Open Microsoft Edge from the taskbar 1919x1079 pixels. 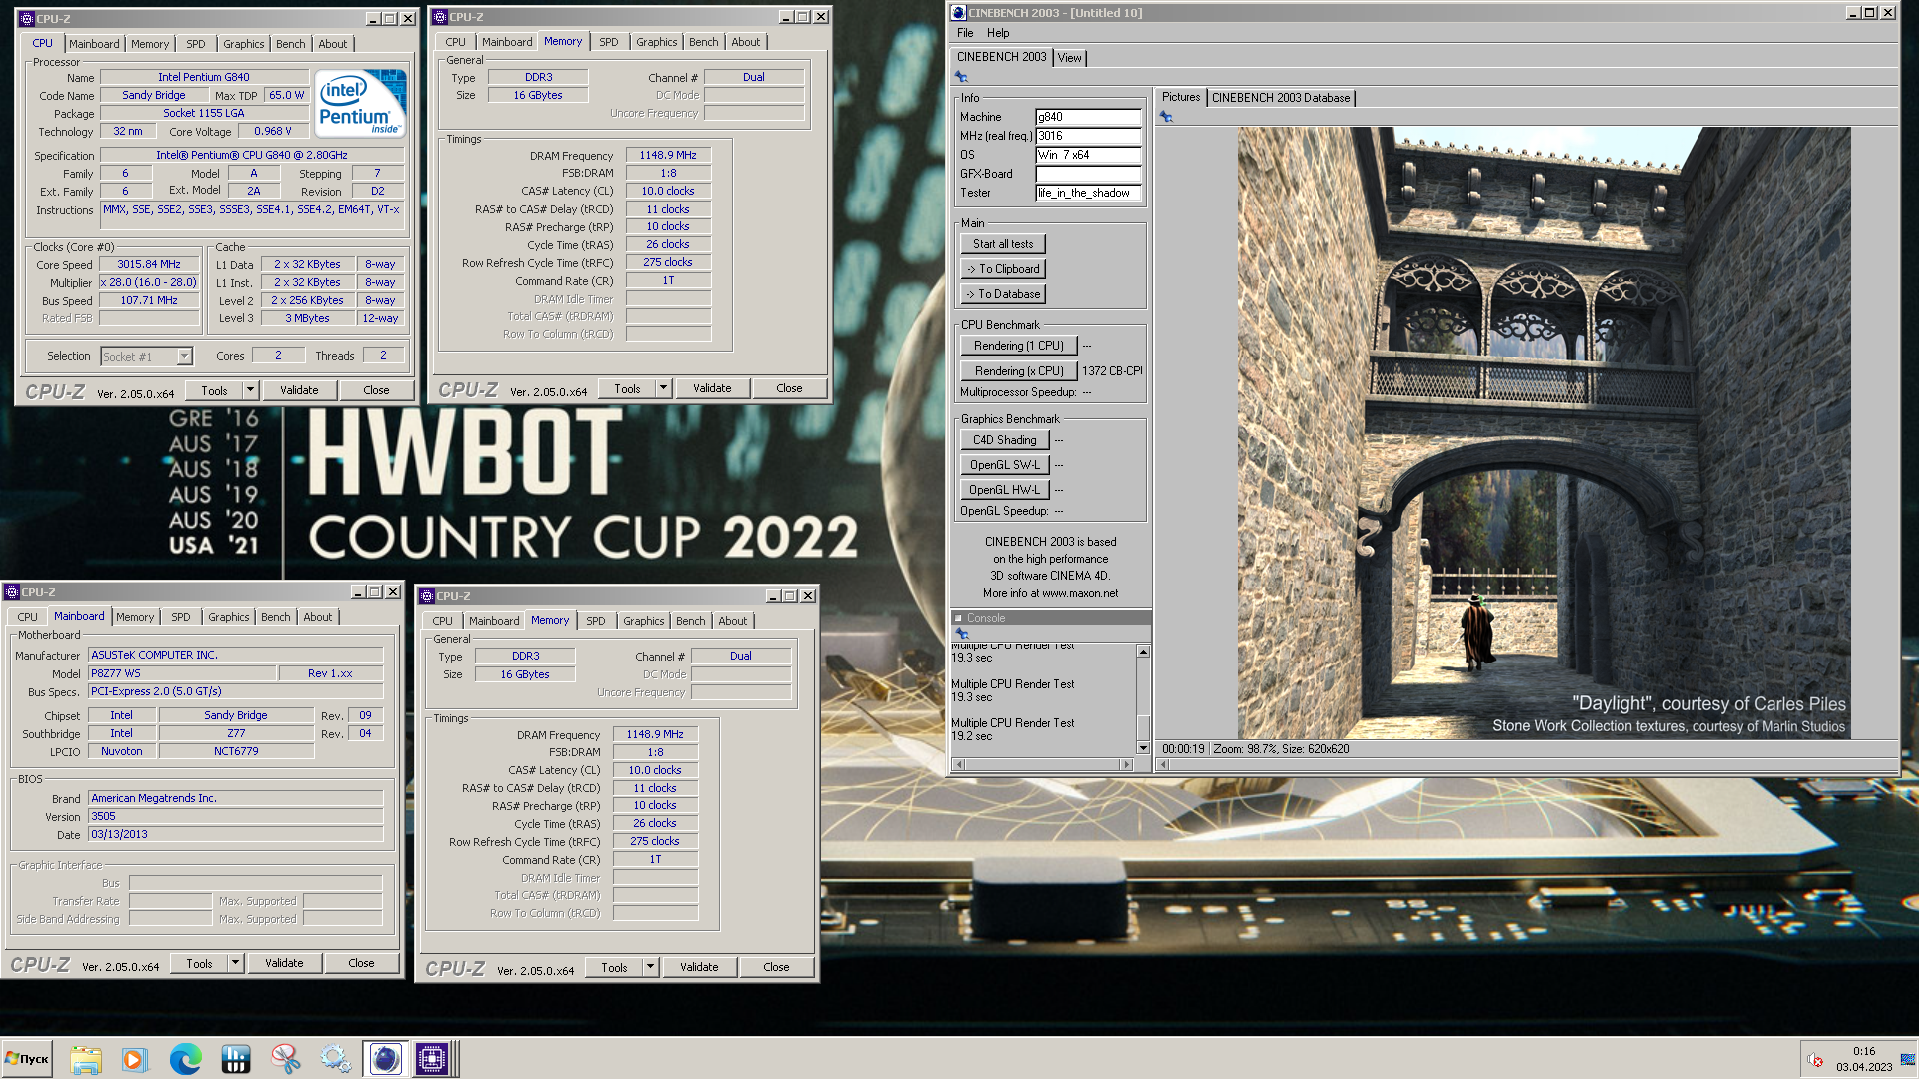185,1059
